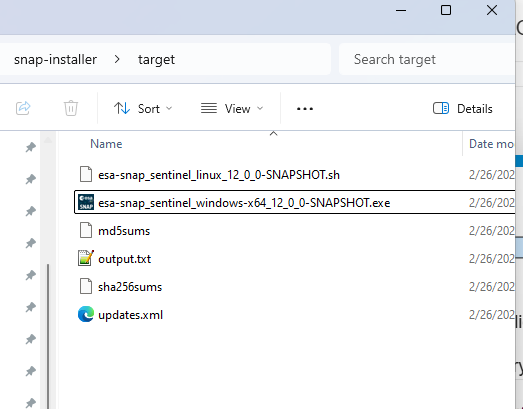Click the date cell of the updates.xml row
This screenshot has width=523, height=409.
click(492, 315)
